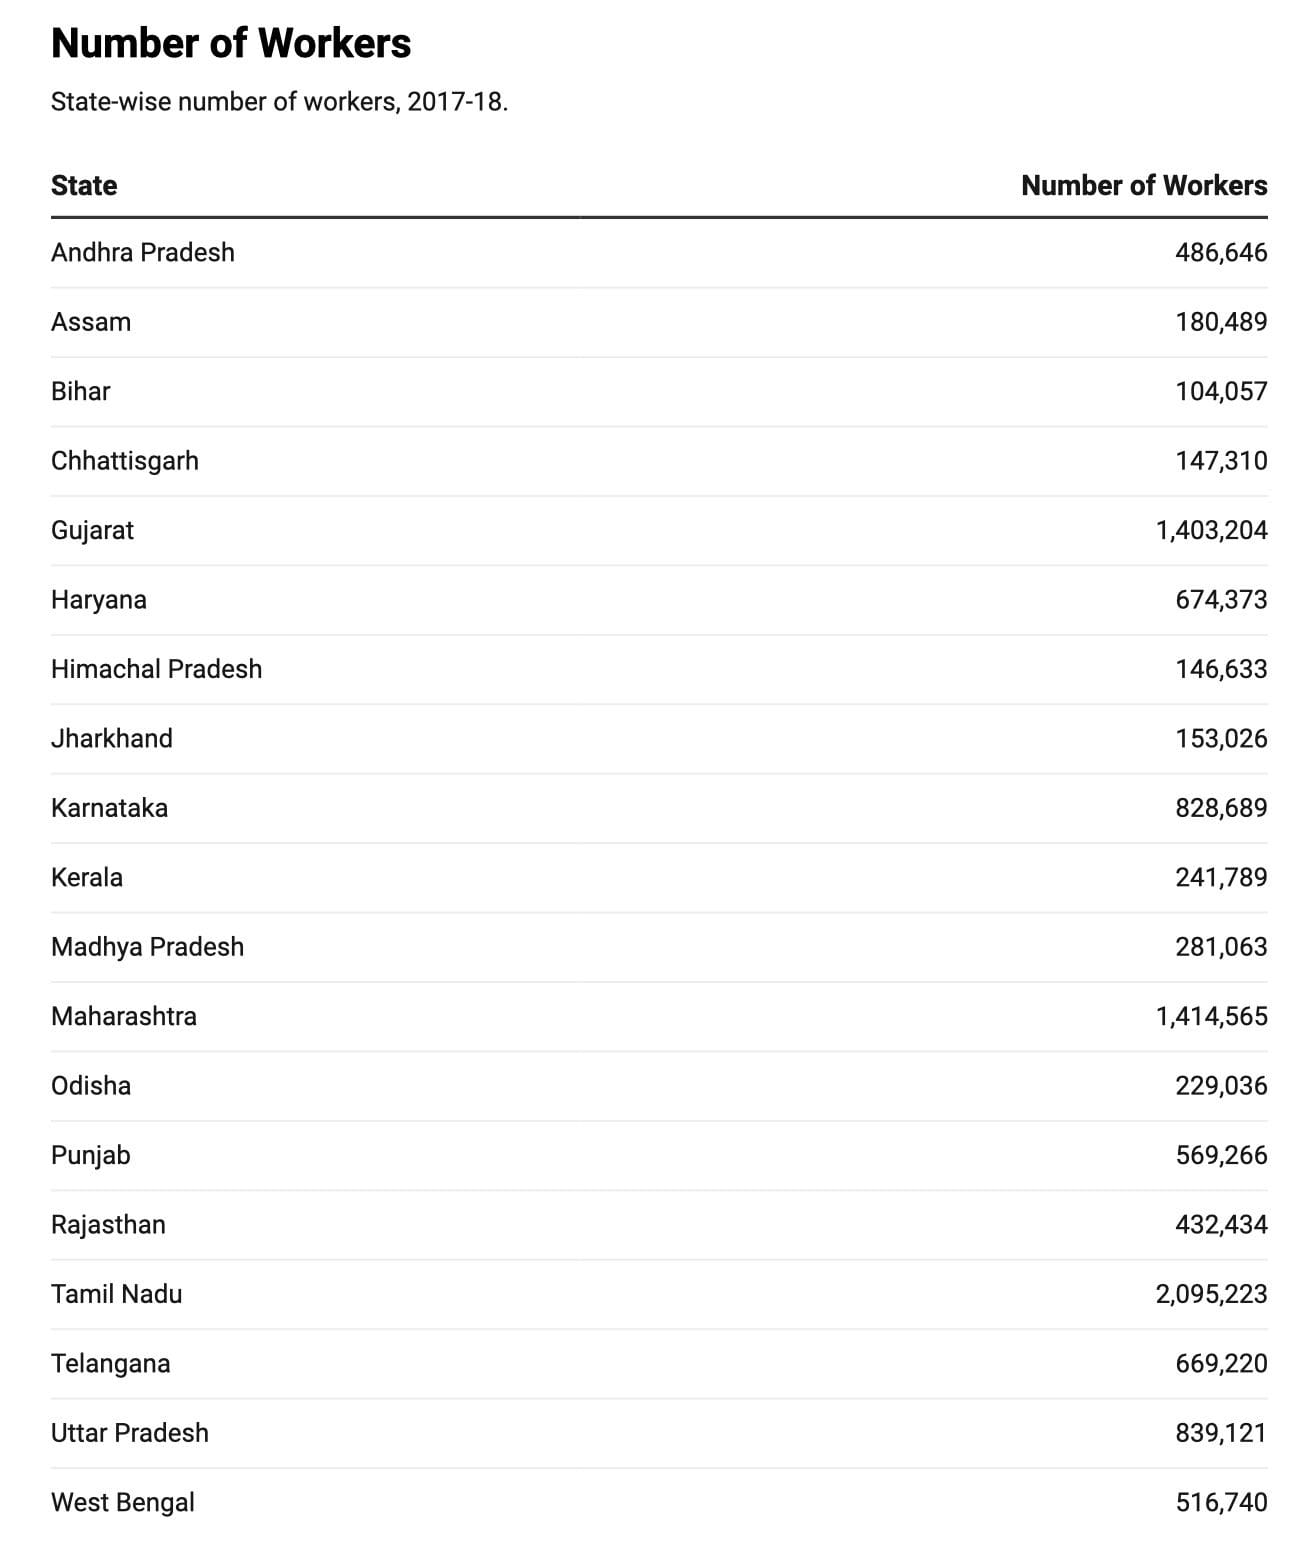Select the Chhattisgarh state cell
Image resolution: width=1310 pixels, height=1560 pixels.
point(125,461)
